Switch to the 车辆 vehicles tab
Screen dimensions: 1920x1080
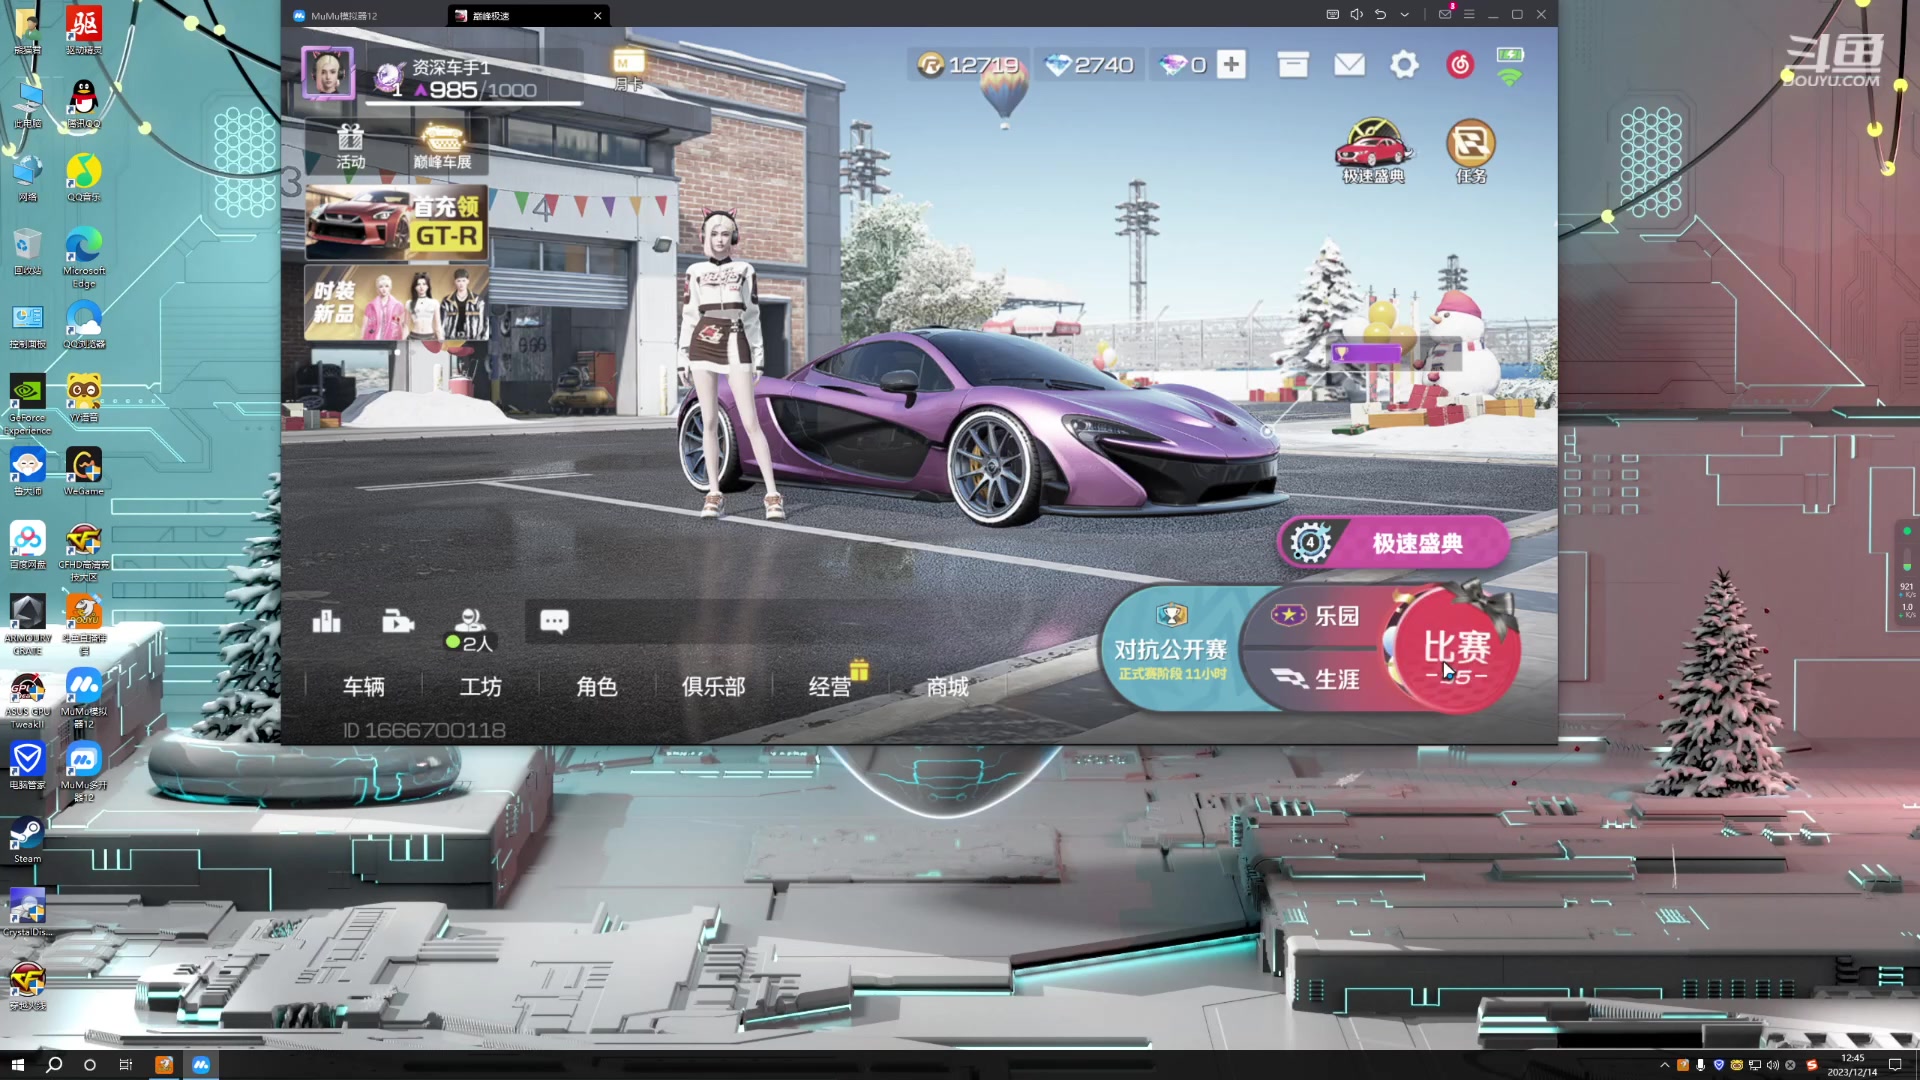click(x=364, y=687)
